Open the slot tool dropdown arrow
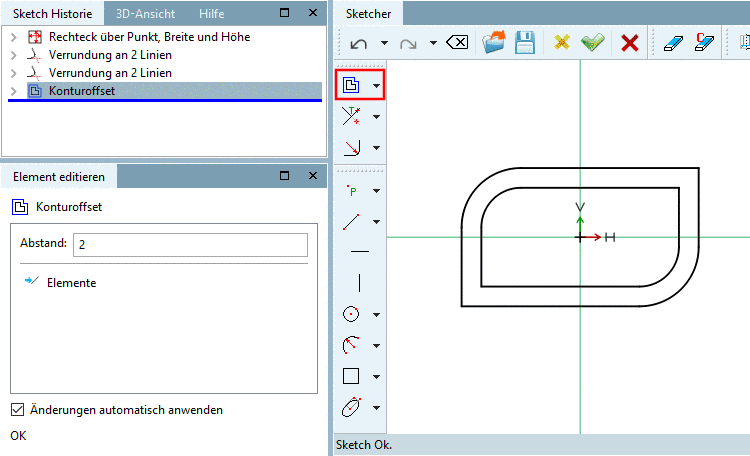 point(376,408)
